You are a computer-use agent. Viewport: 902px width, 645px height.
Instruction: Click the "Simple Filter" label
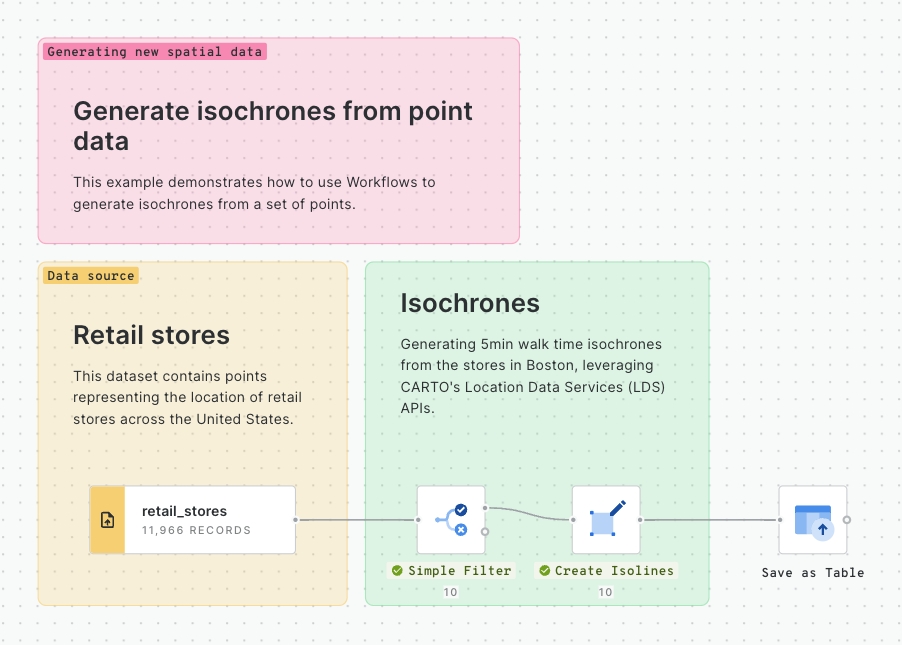(459, 571)
